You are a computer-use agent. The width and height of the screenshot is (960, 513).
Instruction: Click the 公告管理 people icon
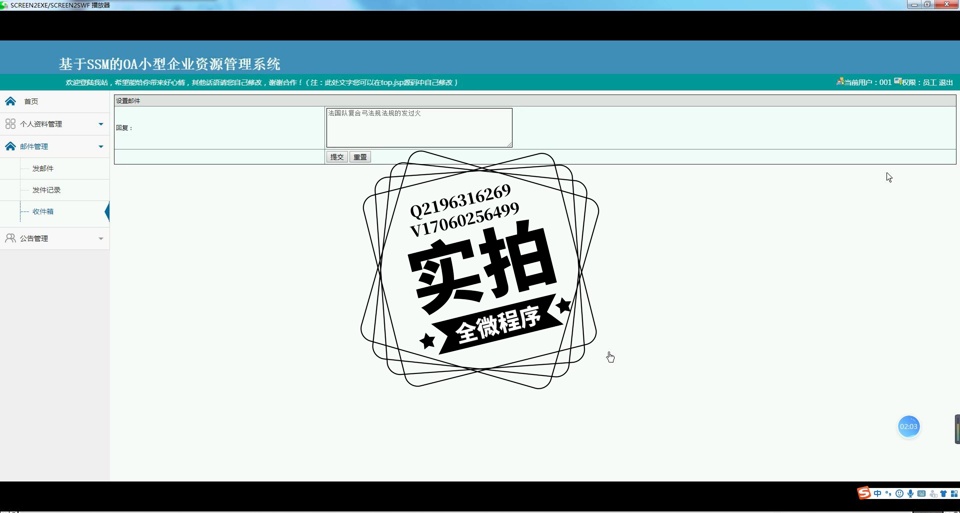click(x=10, y=238)
